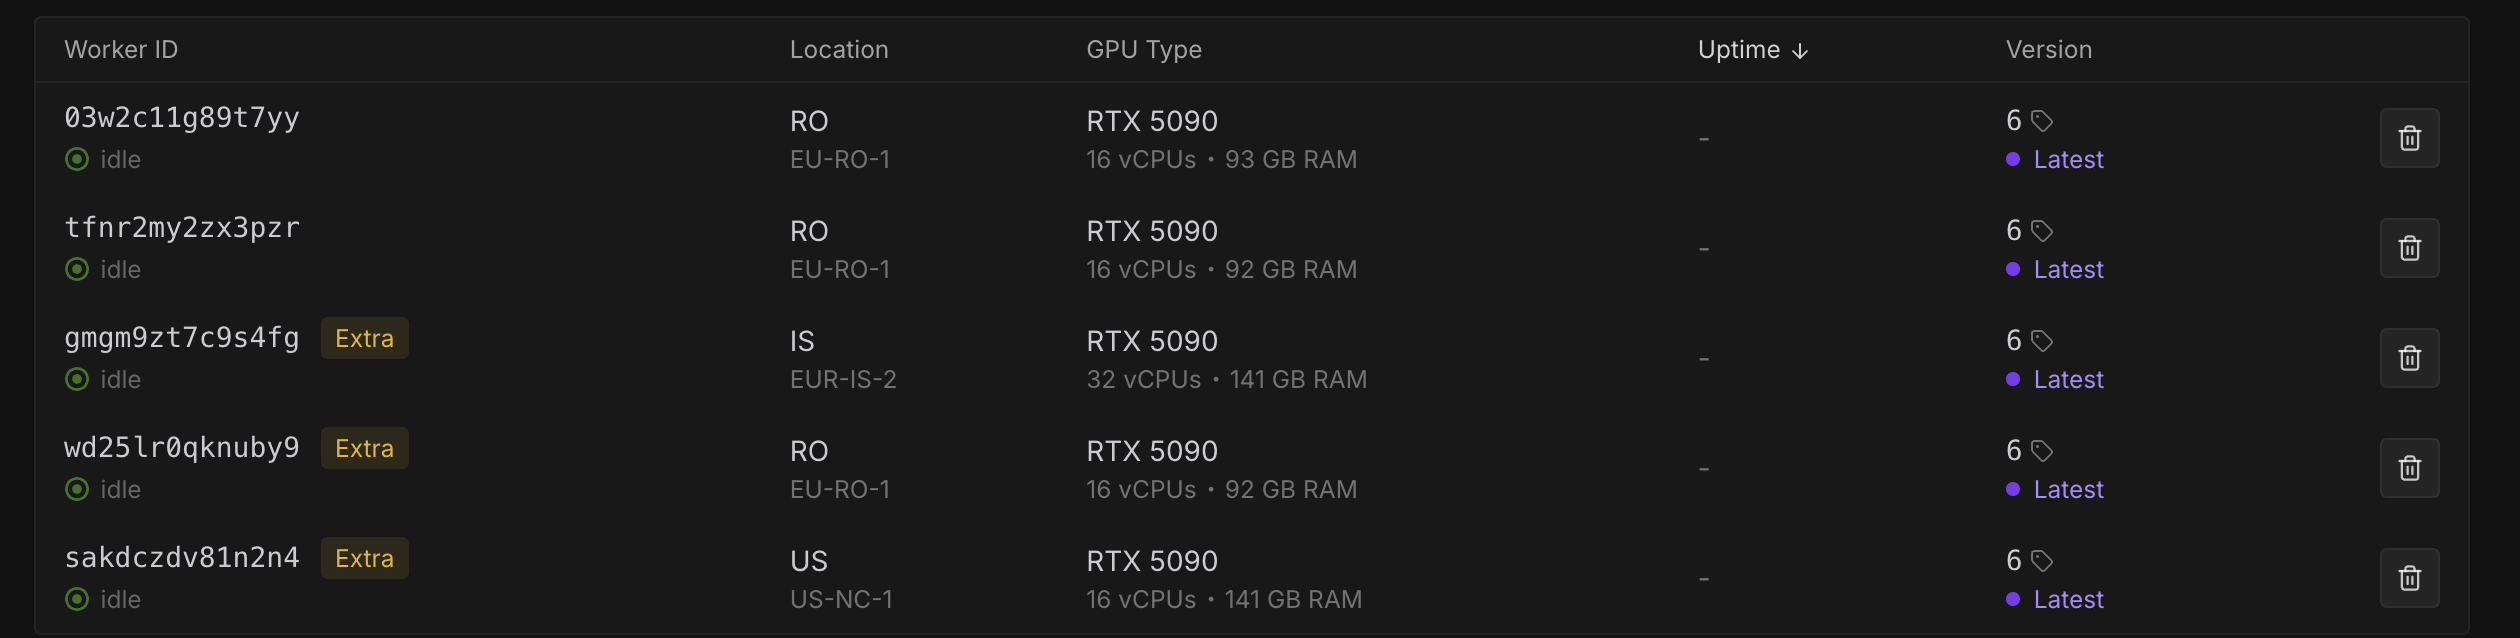Click trash icon for worker tfnr2my2zx3pzr
Screen dimensions: 2520x638
[2409, 248]
